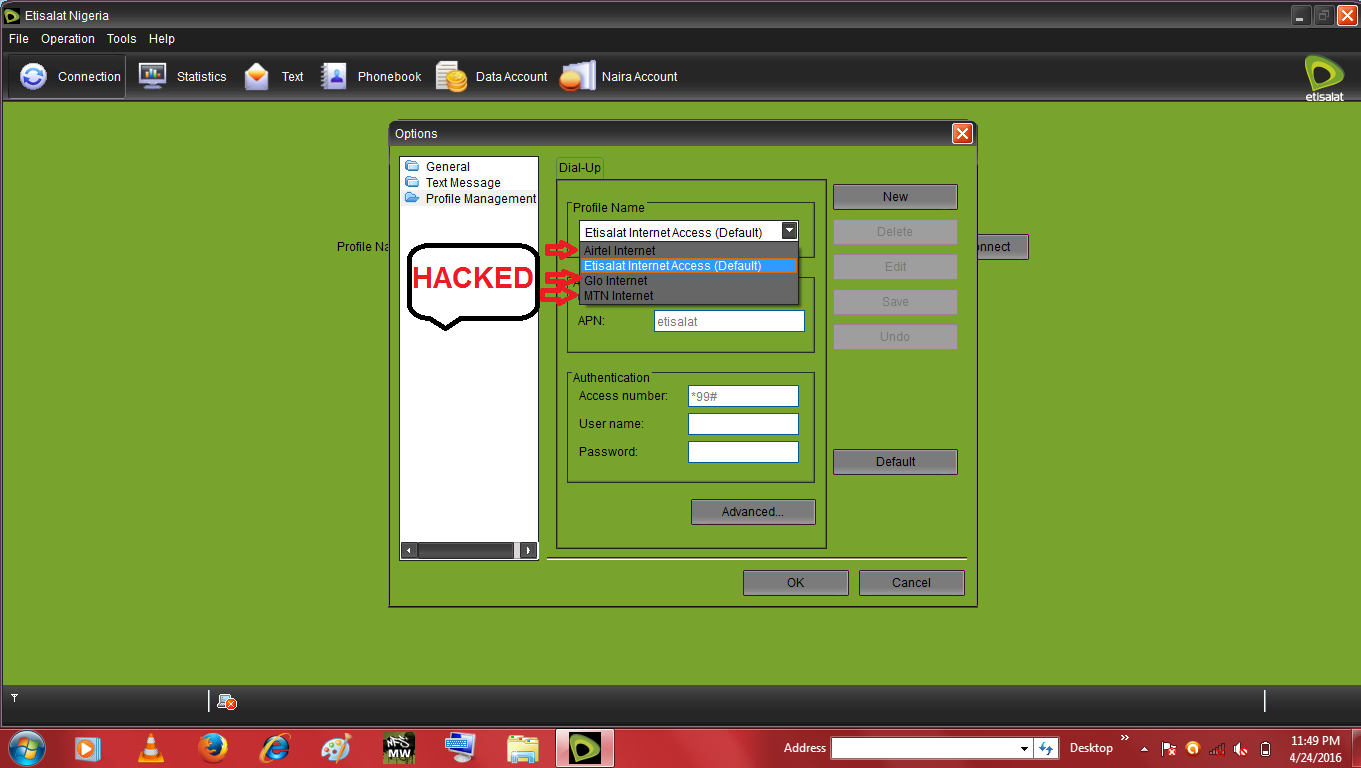Launch Firefox from taskbar
The image size is (1361, 768).
coord(212,748)
